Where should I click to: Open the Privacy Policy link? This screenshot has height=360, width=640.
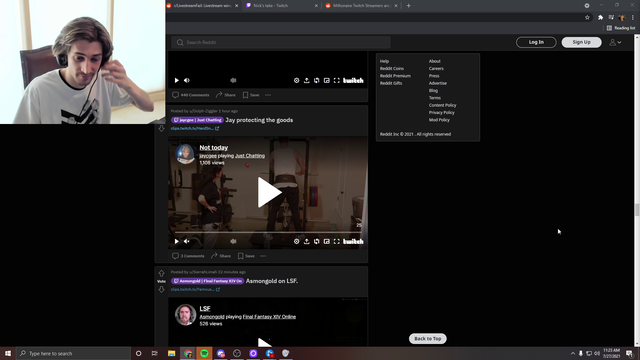coord(441,113)
